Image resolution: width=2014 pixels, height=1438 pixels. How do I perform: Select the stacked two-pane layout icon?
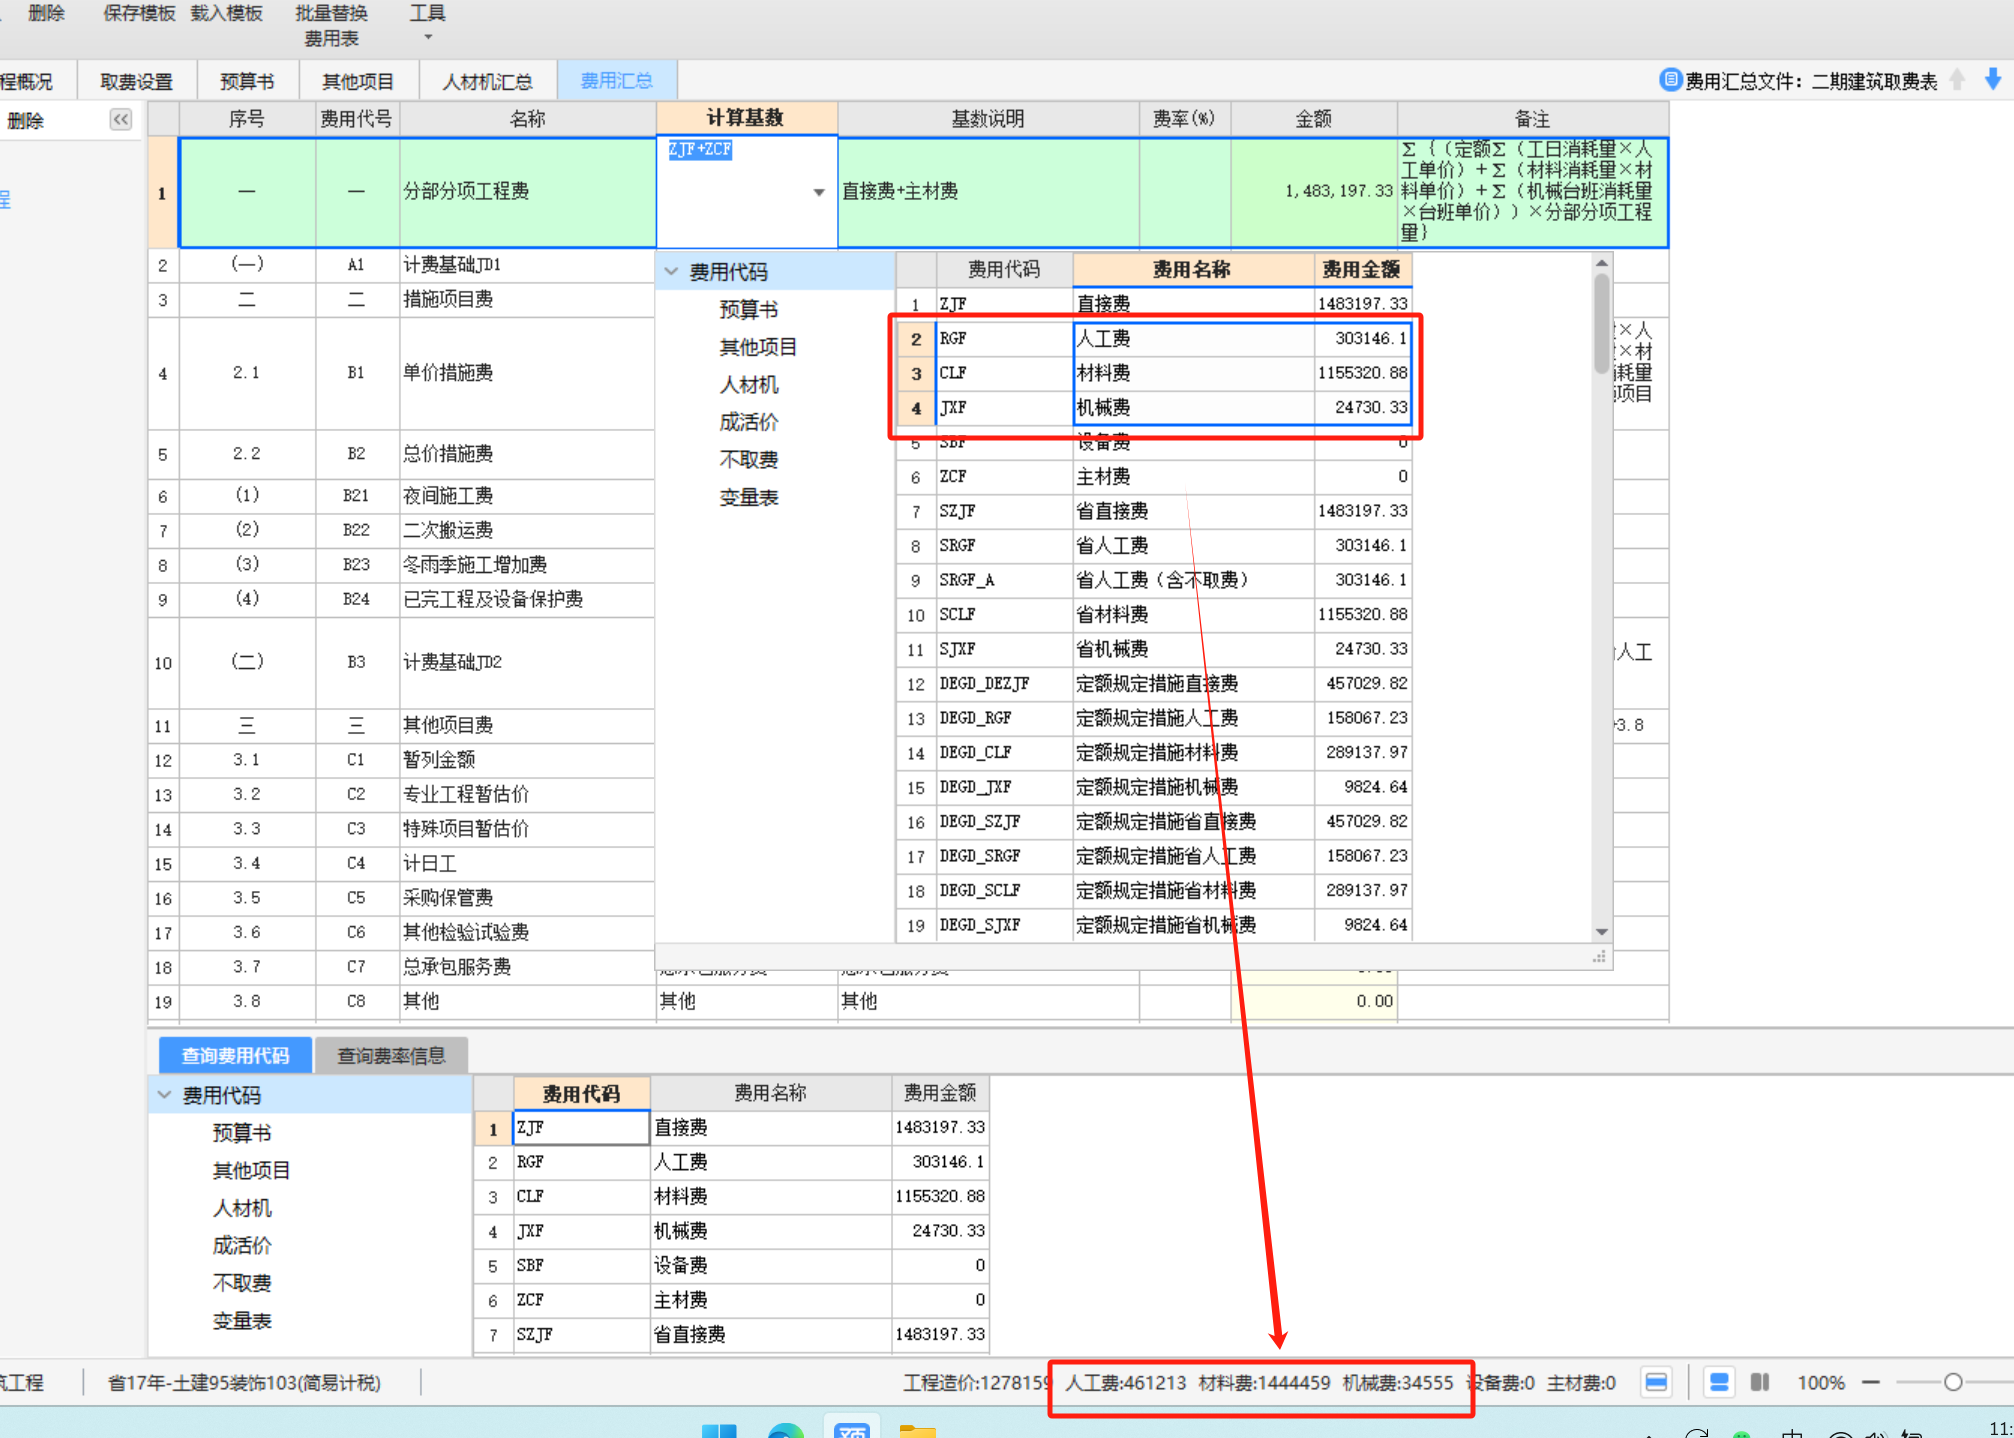[1719, 1382]
